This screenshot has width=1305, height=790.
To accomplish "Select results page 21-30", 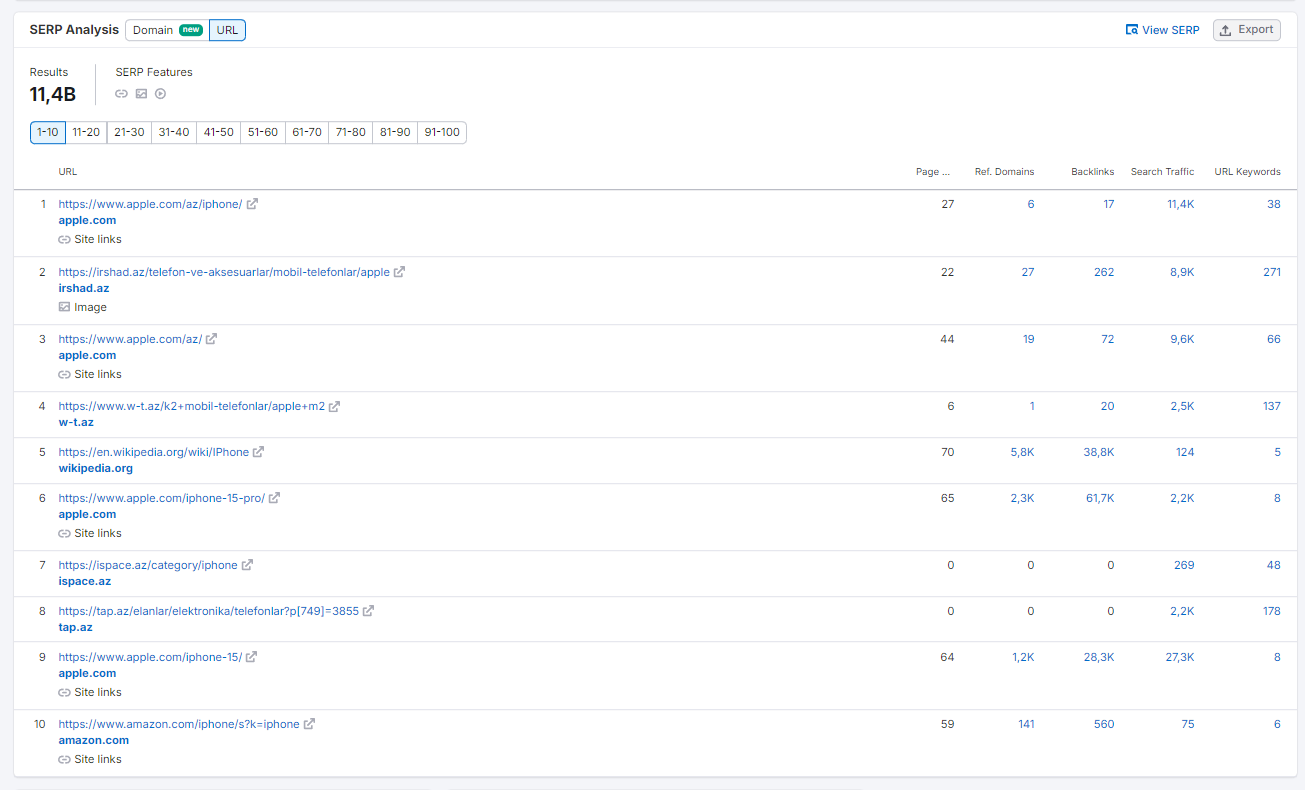I will 129,132.
